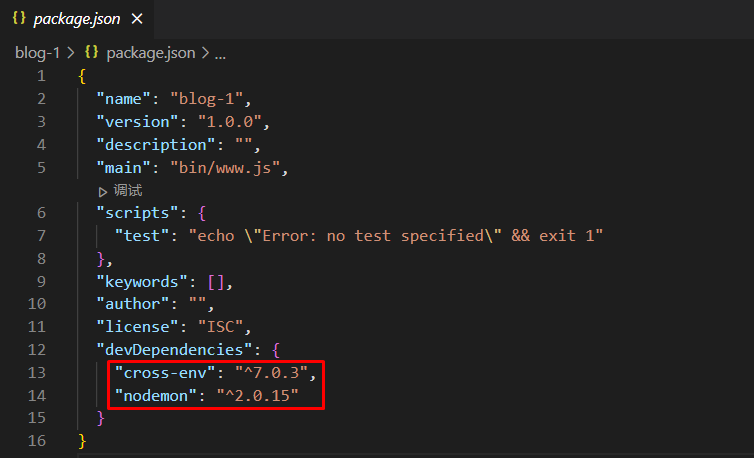Select the package.json tab
The width and height of the screenshot is (754, 458).
click(77, 19)
